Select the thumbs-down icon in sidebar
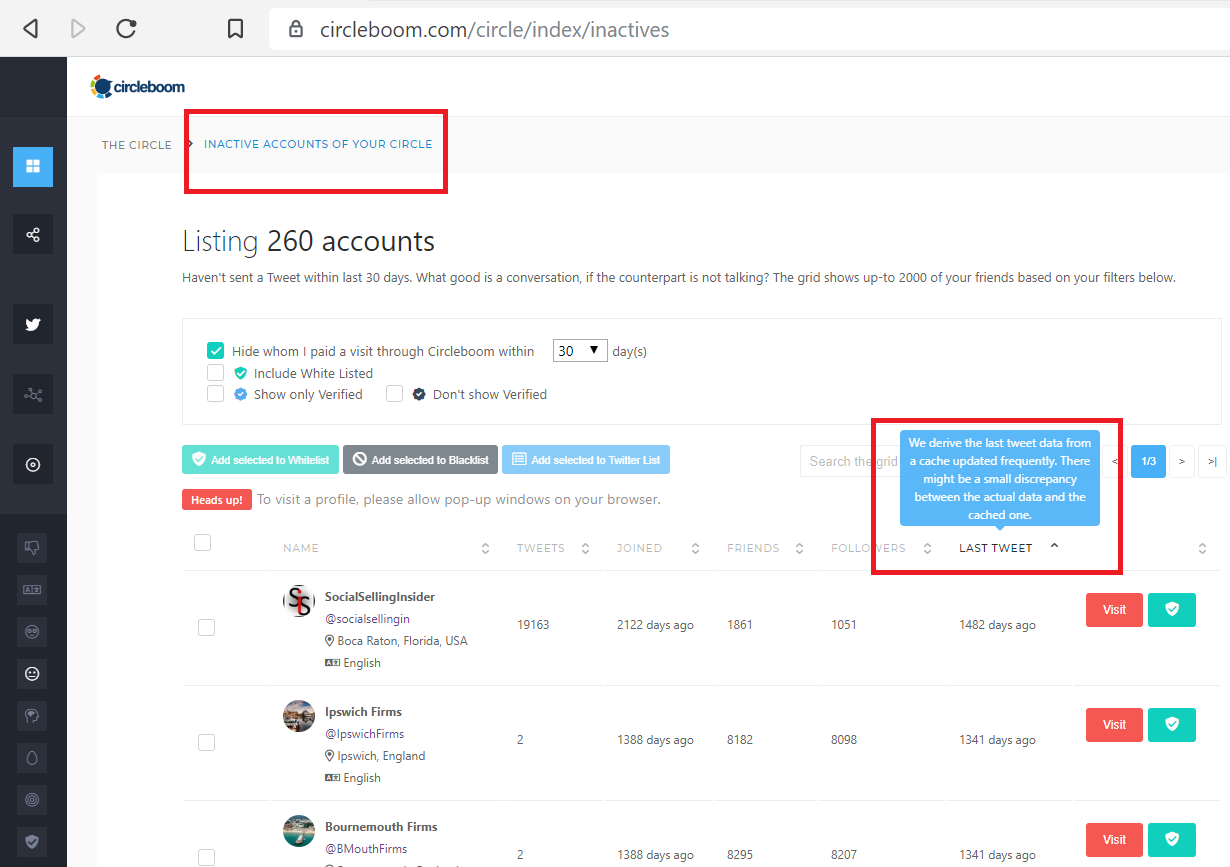The image size is (1230, 867). [33, 547]
